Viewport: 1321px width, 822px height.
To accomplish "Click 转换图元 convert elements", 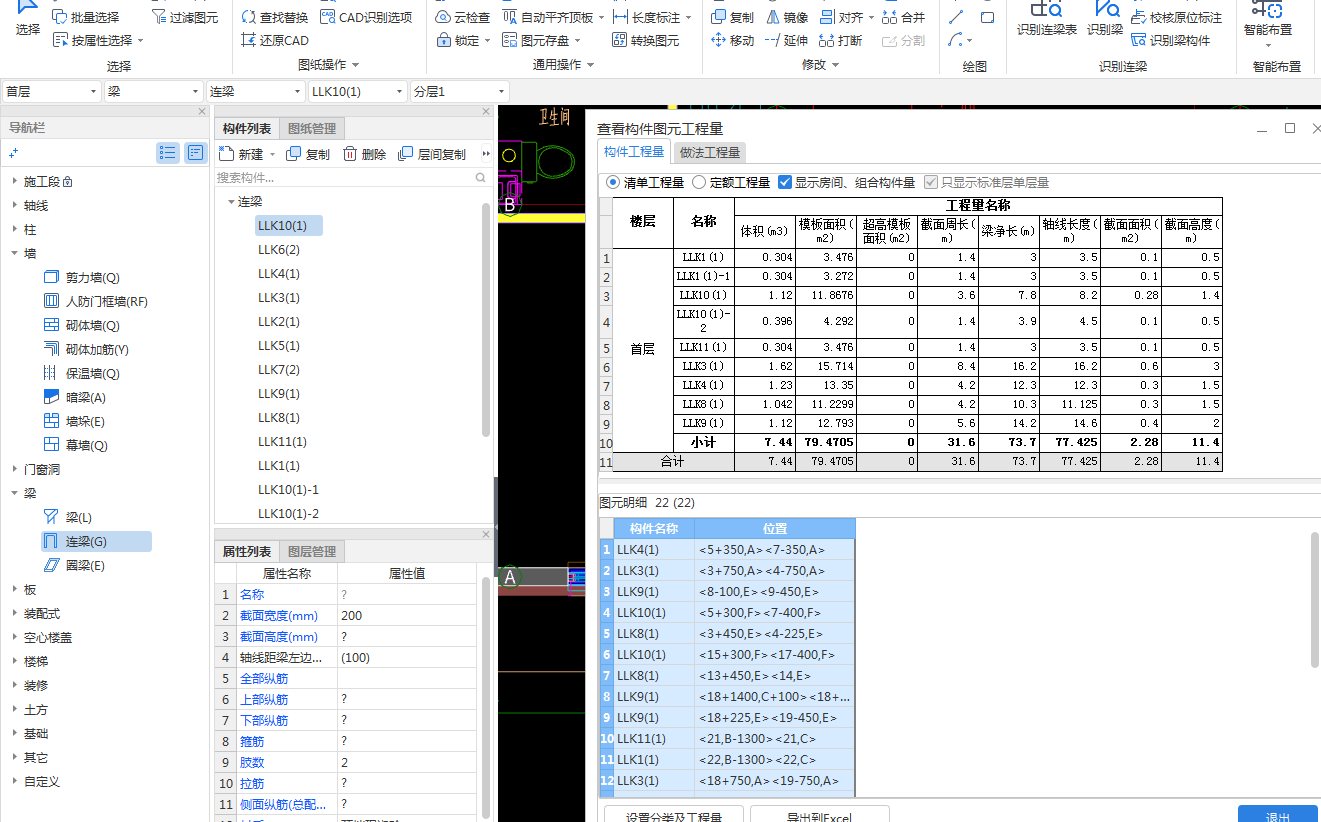I will tap(646, 40).
